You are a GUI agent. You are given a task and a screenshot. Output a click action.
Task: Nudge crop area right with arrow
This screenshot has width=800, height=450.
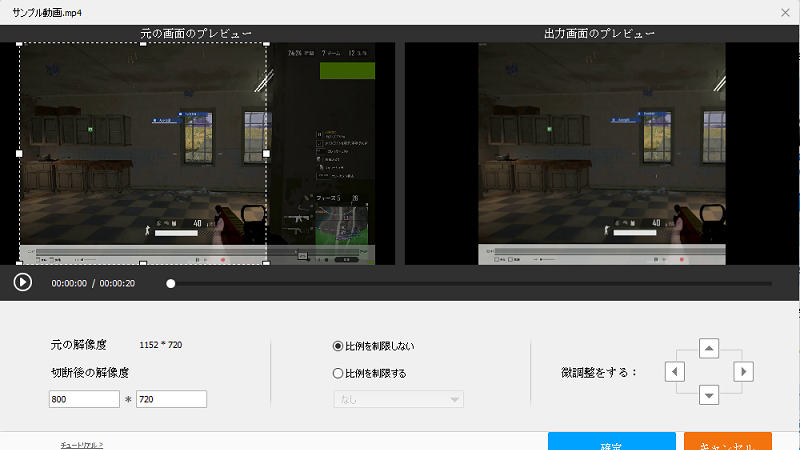click(x=743, y=372)
